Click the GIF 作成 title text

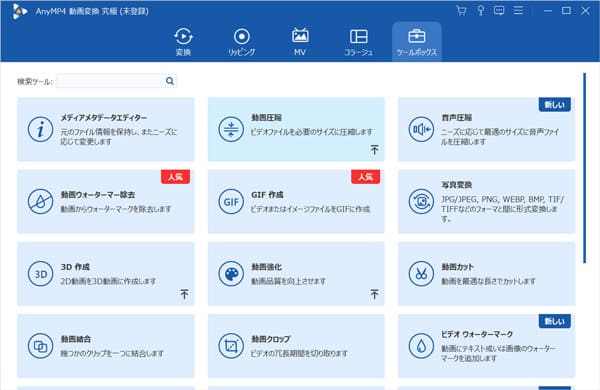(x=267, y=194)
